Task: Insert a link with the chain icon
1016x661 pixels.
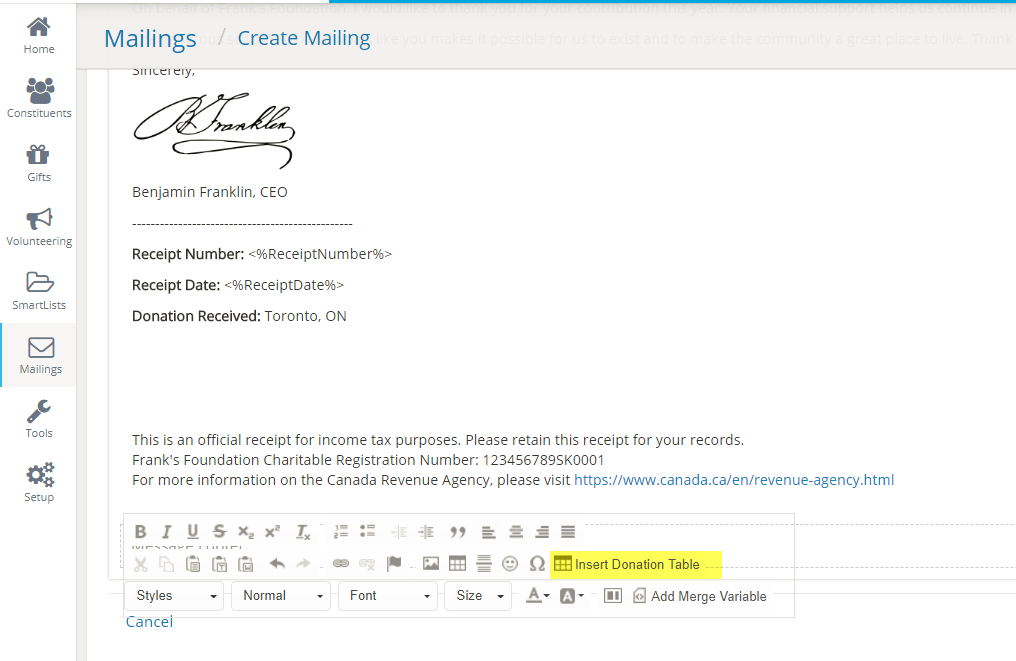Action: click(x=341, y=564)
